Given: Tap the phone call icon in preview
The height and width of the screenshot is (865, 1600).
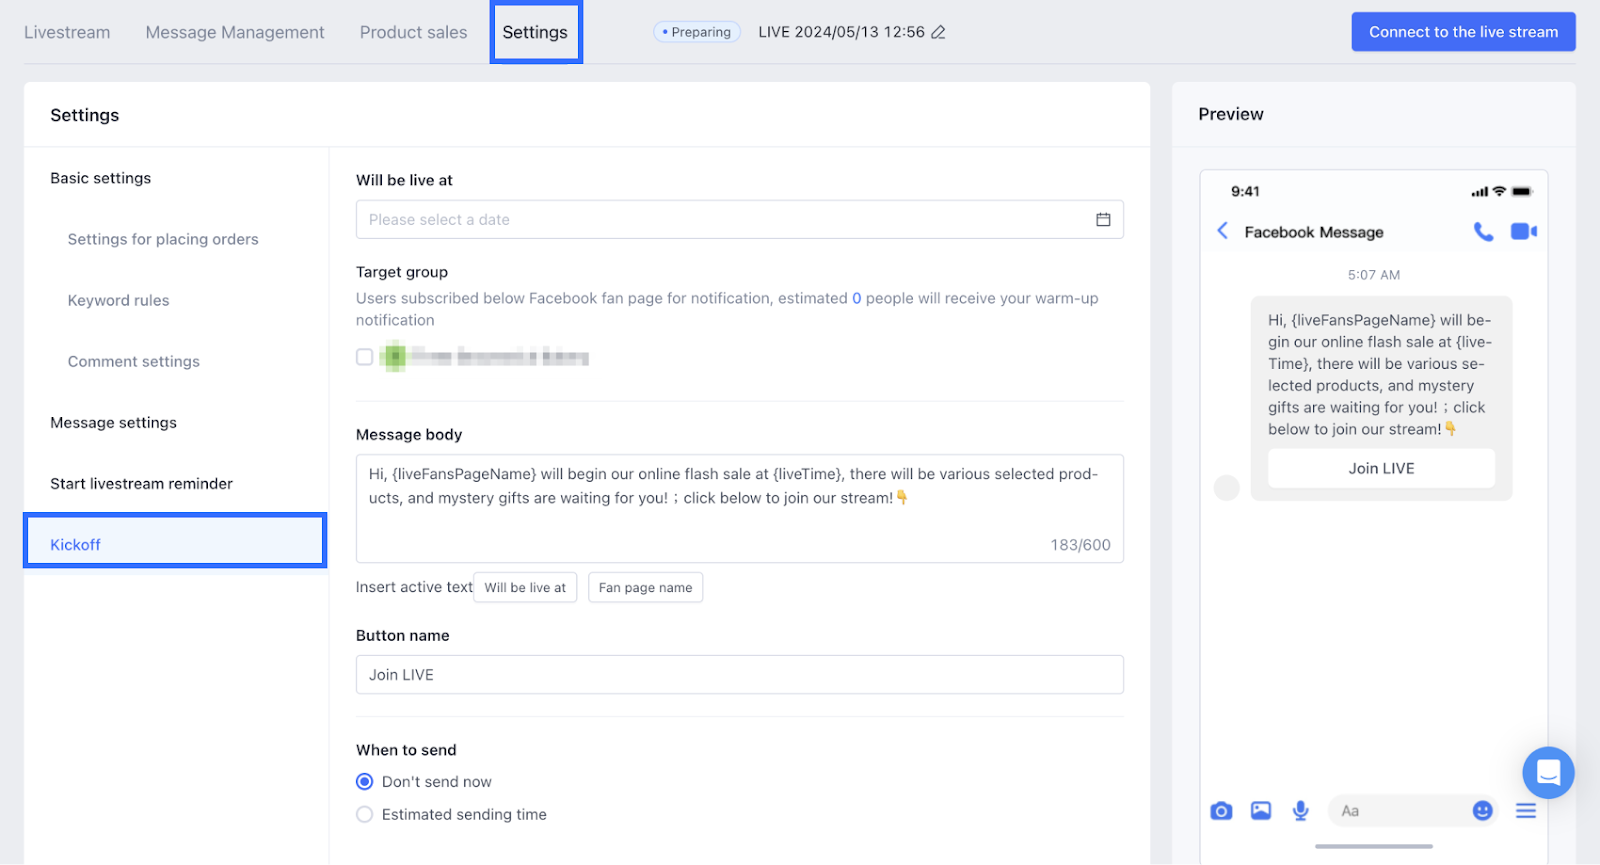Looking at the screenshot, I should [1483, 232].
